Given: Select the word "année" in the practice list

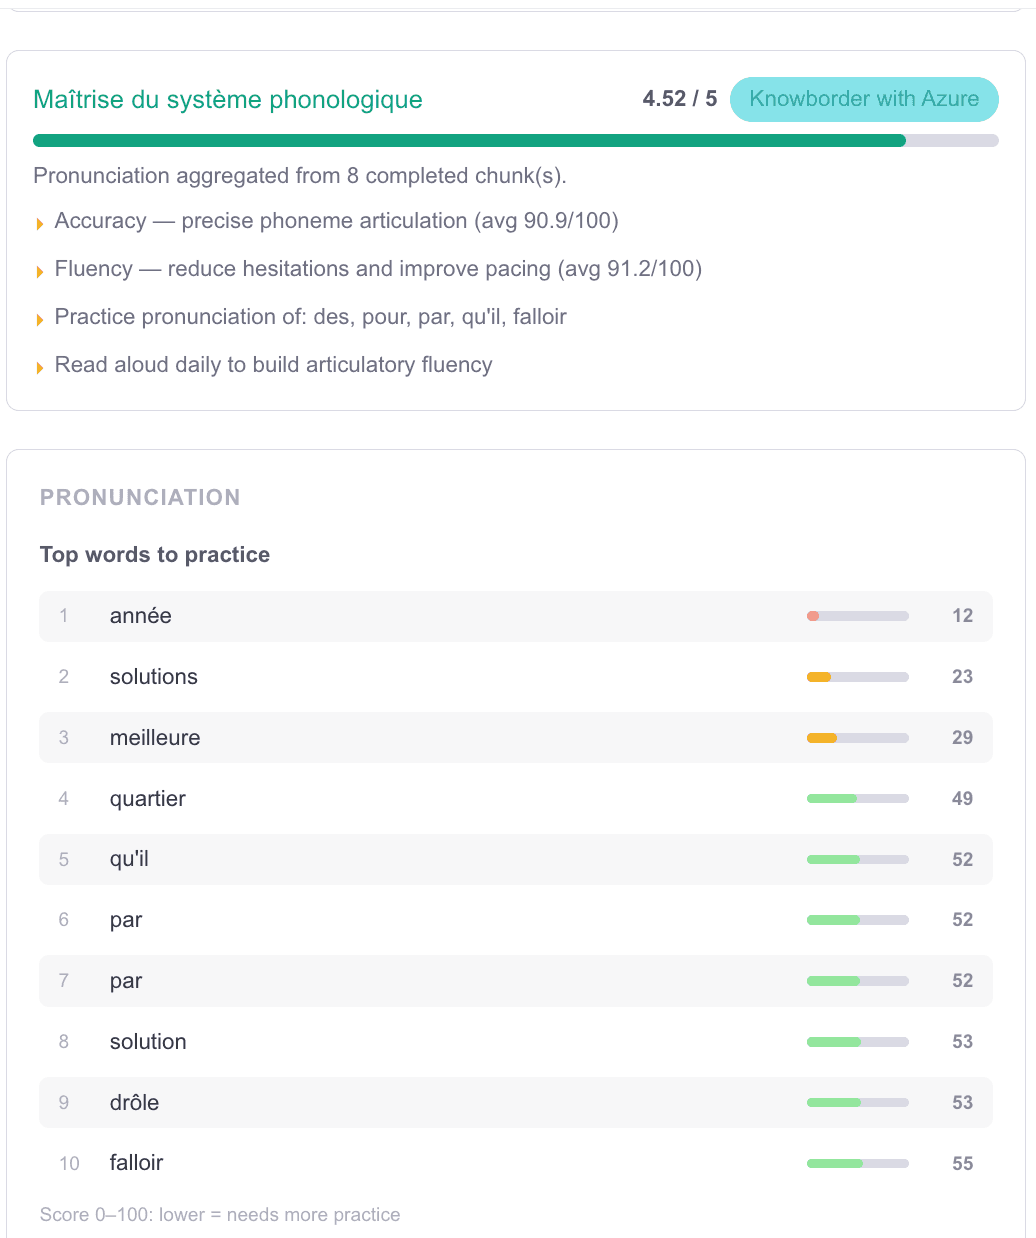Looking at the screenshot, I should [x=141, y=616].
